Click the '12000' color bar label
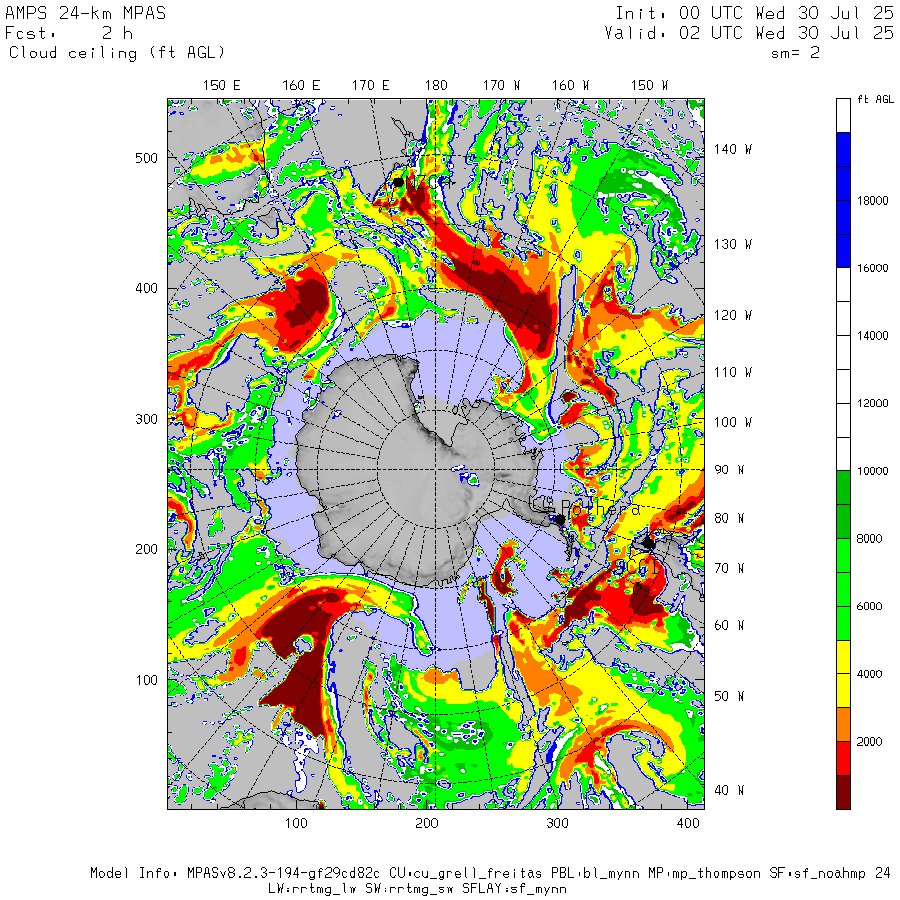 click(872, 403)
